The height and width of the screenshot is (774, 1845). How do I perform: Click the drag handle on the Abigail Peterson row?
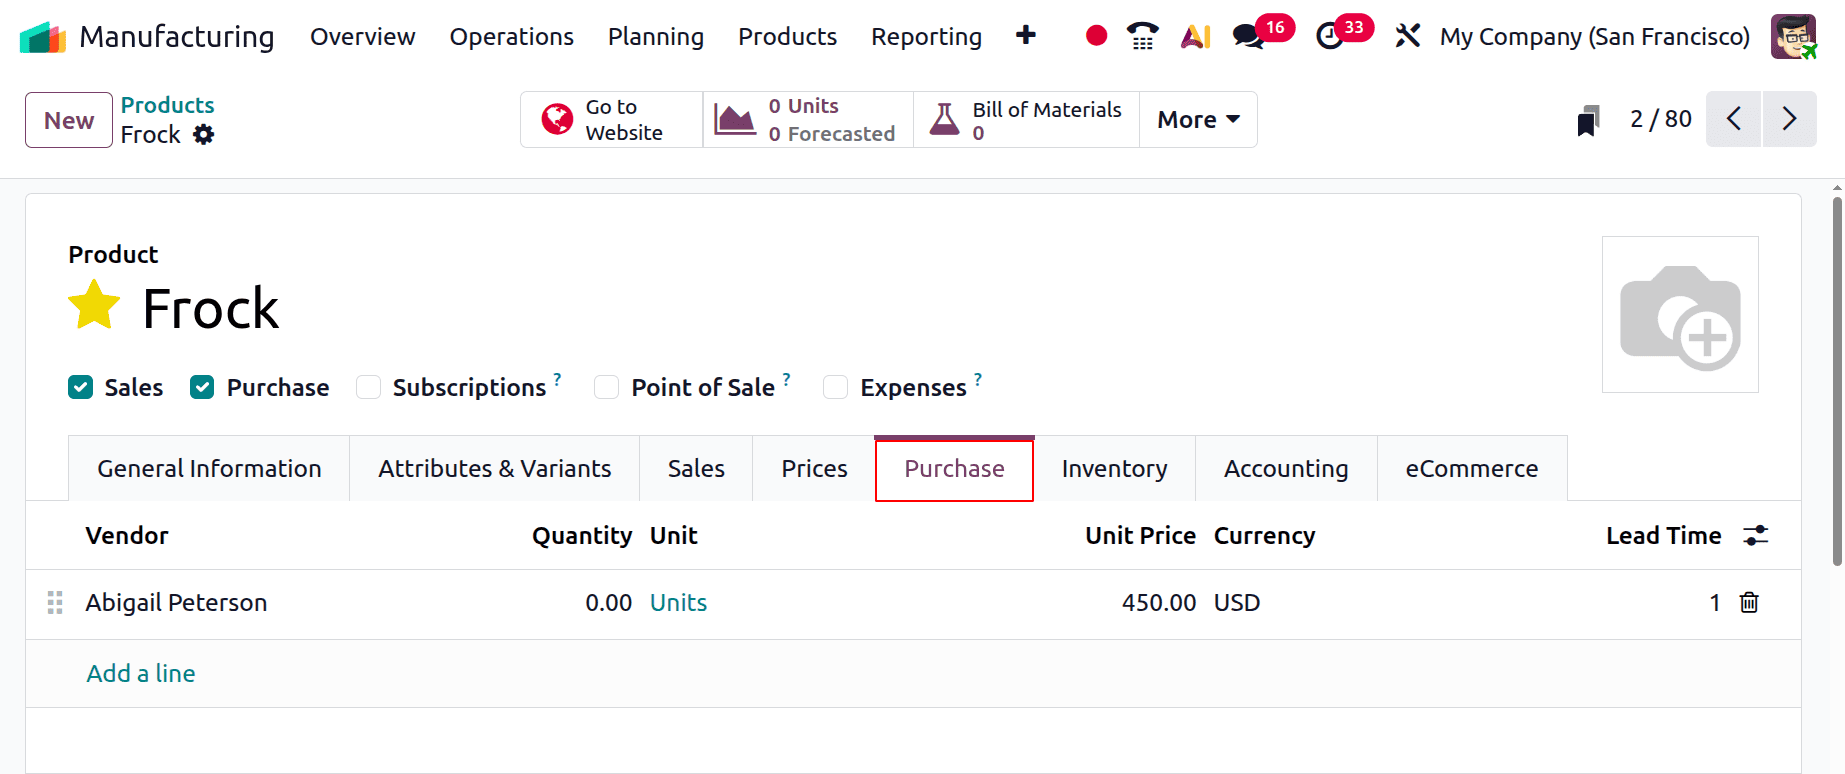pyautogui.click(x=55, y=603)
